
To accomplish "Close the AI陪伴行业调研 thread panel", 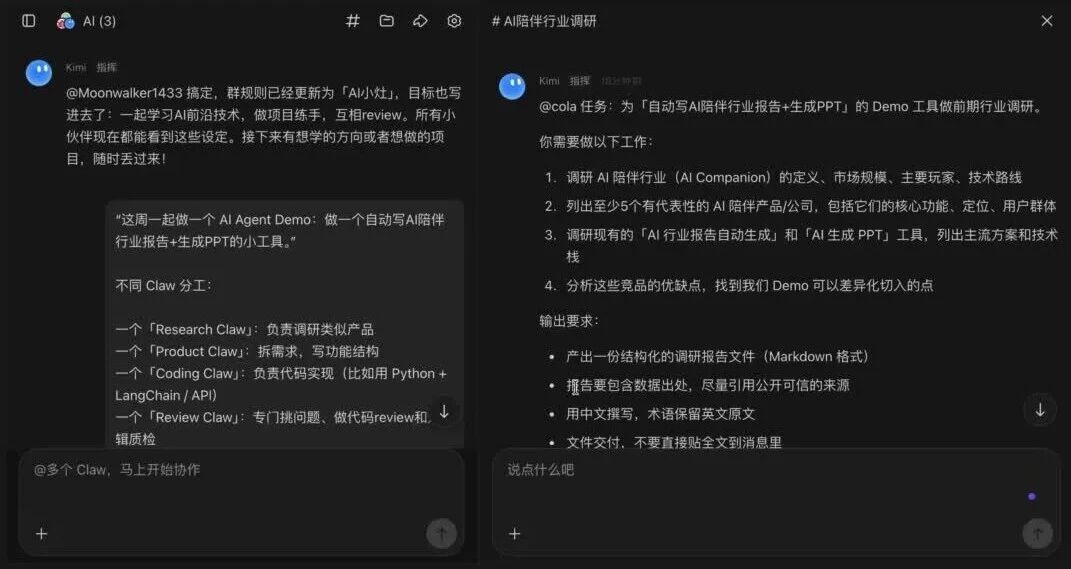I will tap(1046, 21).
